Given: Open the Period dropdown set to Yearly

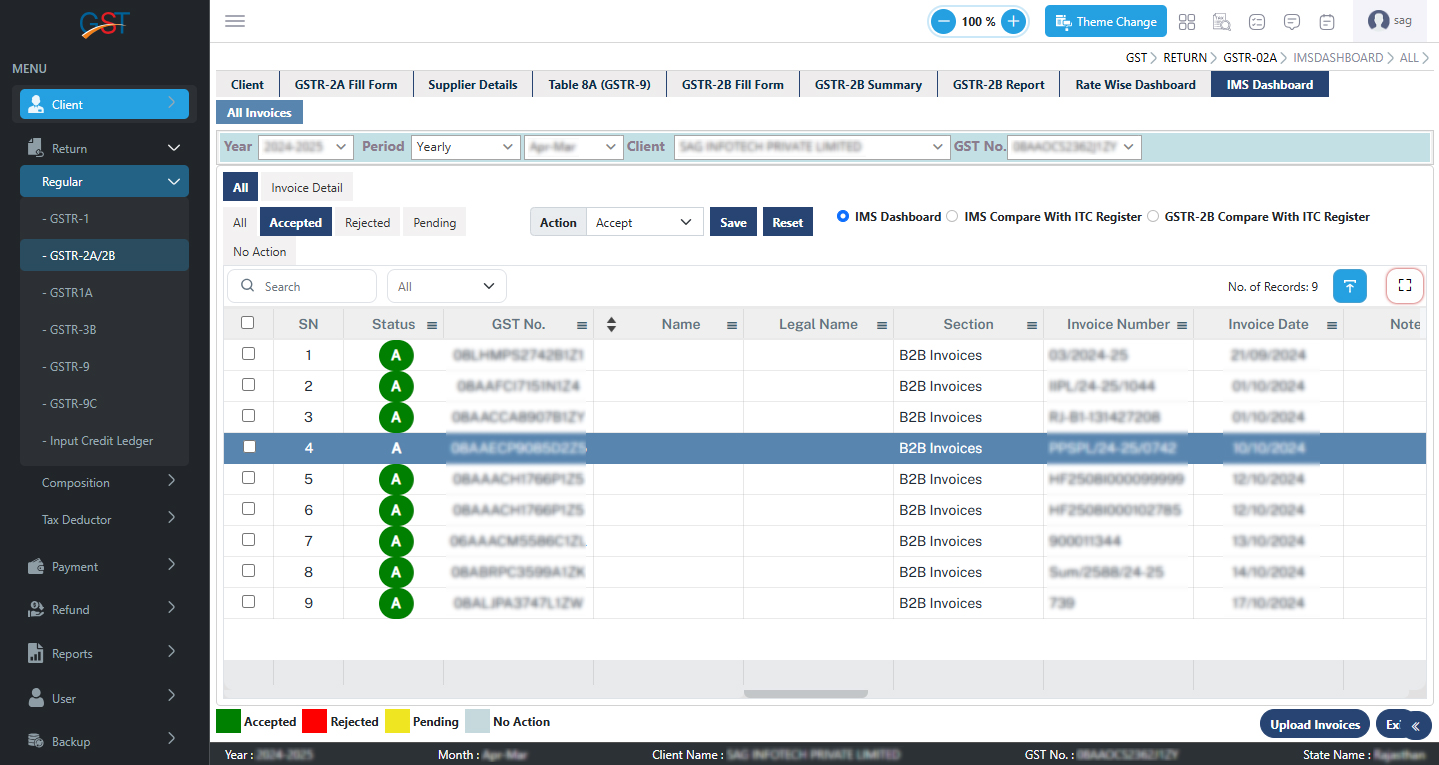Looking at the screenshot, I should pyautogui.click(x=465, y=147).
